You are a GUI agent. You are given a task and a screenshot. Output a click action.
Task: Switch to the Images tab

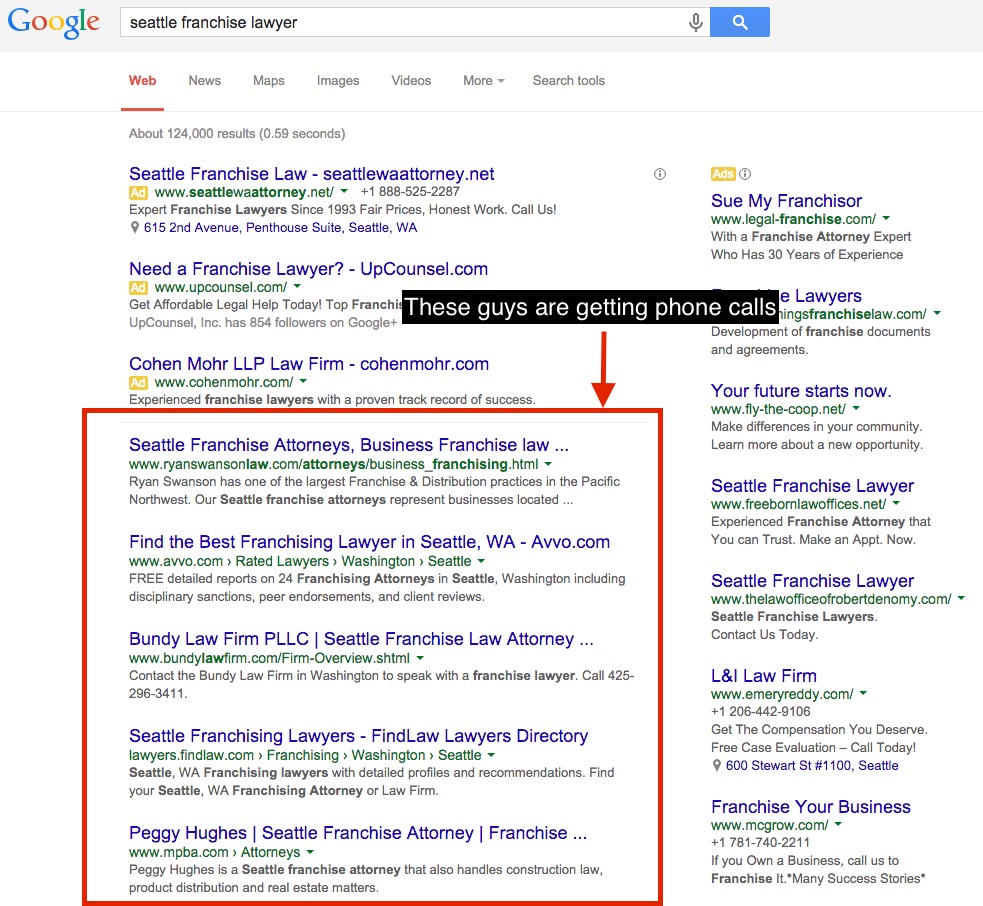(x=338, y=81)
